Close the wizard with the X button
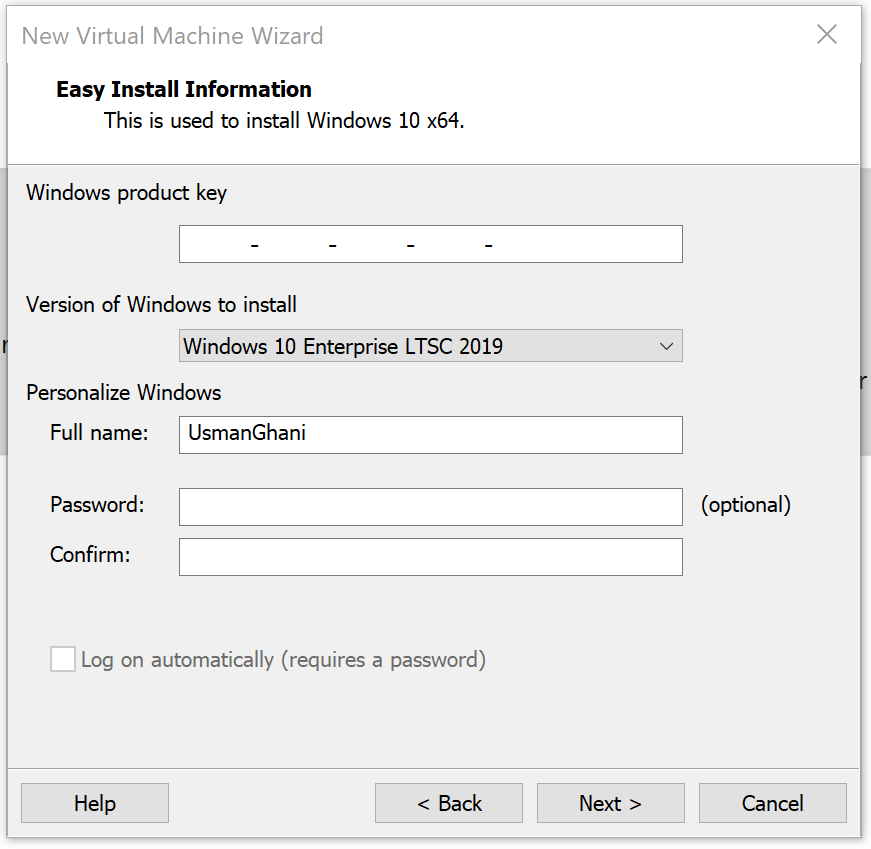The image size is (871, 849). [827, 34]
